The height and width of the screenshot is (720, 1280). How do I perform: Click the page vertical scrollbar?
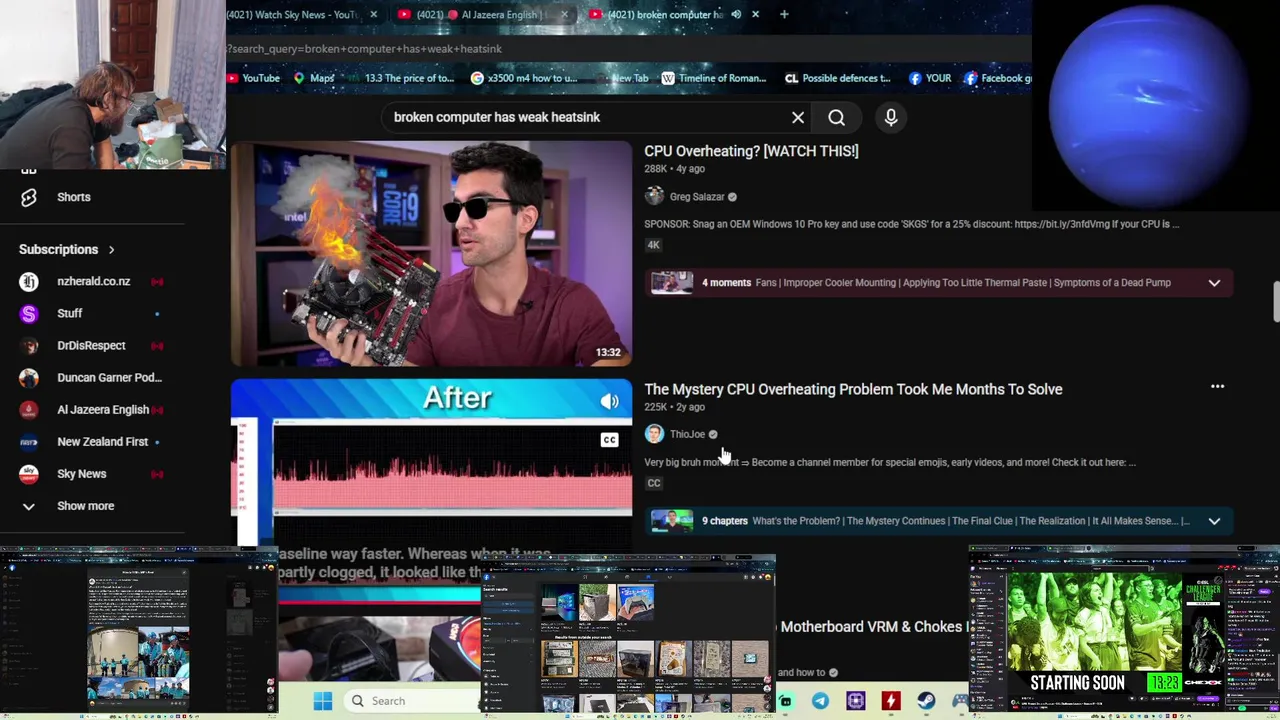(1275, 303)
